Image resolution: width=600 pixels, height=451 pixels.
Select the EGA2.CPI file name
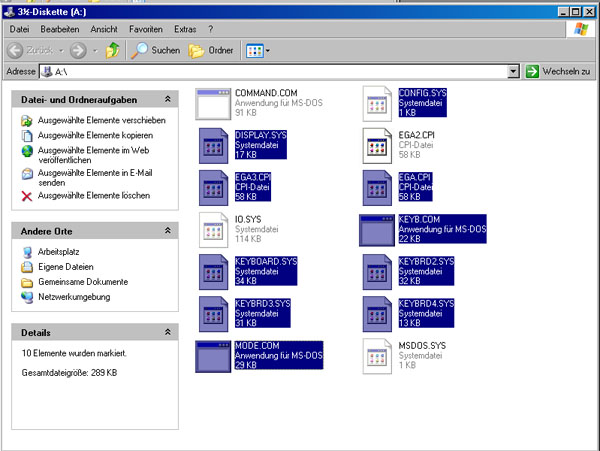tap(416, 135)
